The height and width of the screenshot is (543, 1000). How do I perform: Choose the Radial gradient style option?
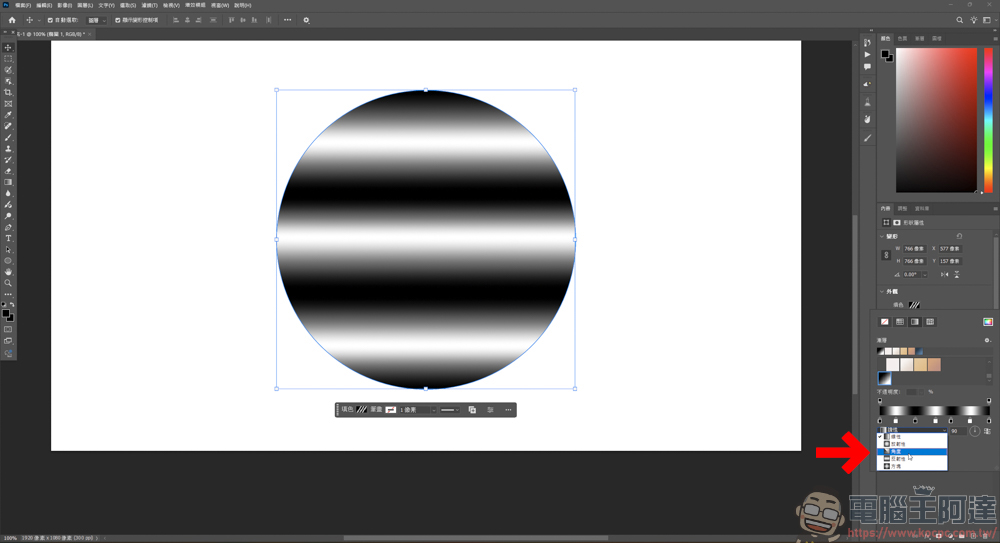[912, 444]
